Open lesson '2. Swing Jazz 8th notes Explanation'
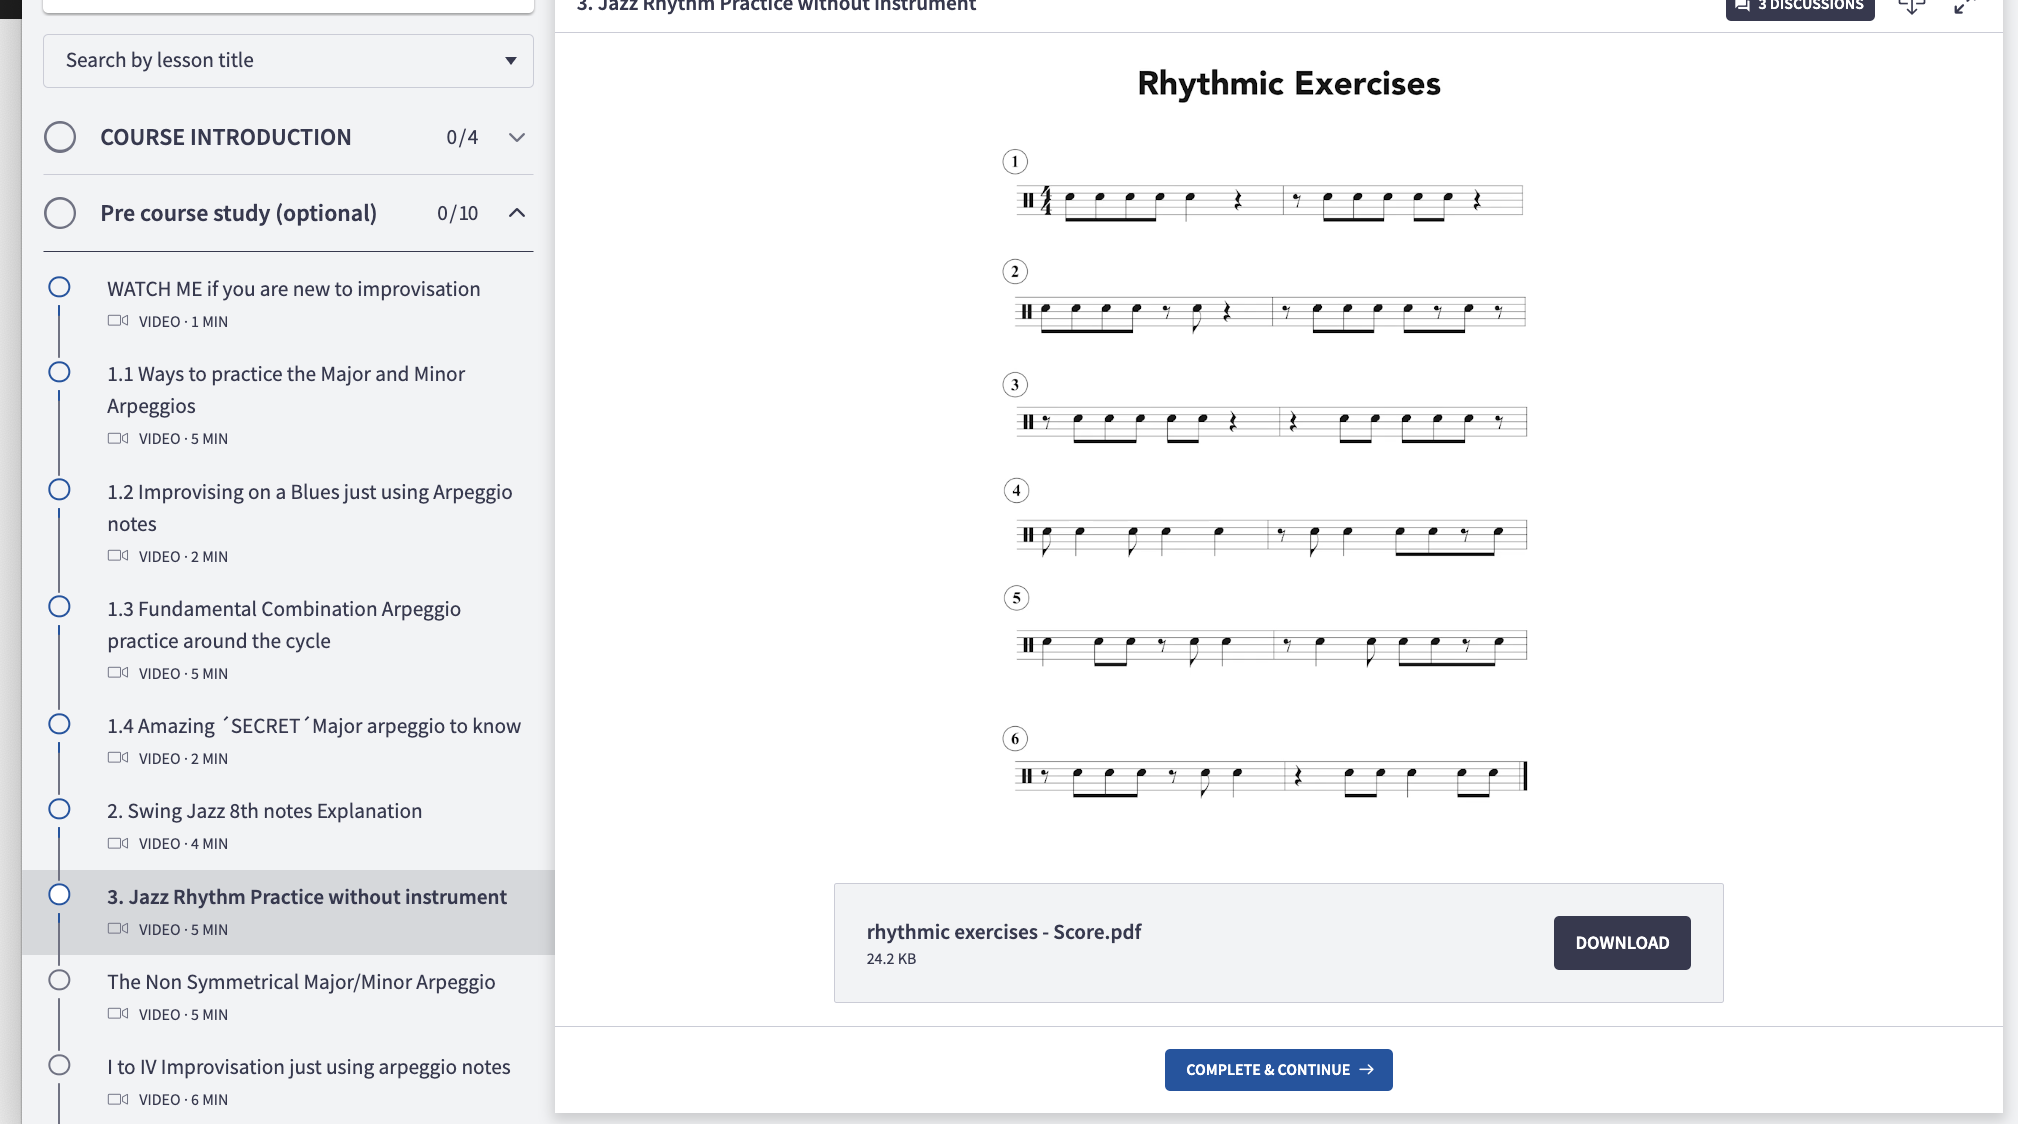The image size is (2018, 1124). [x=264, y=810]
